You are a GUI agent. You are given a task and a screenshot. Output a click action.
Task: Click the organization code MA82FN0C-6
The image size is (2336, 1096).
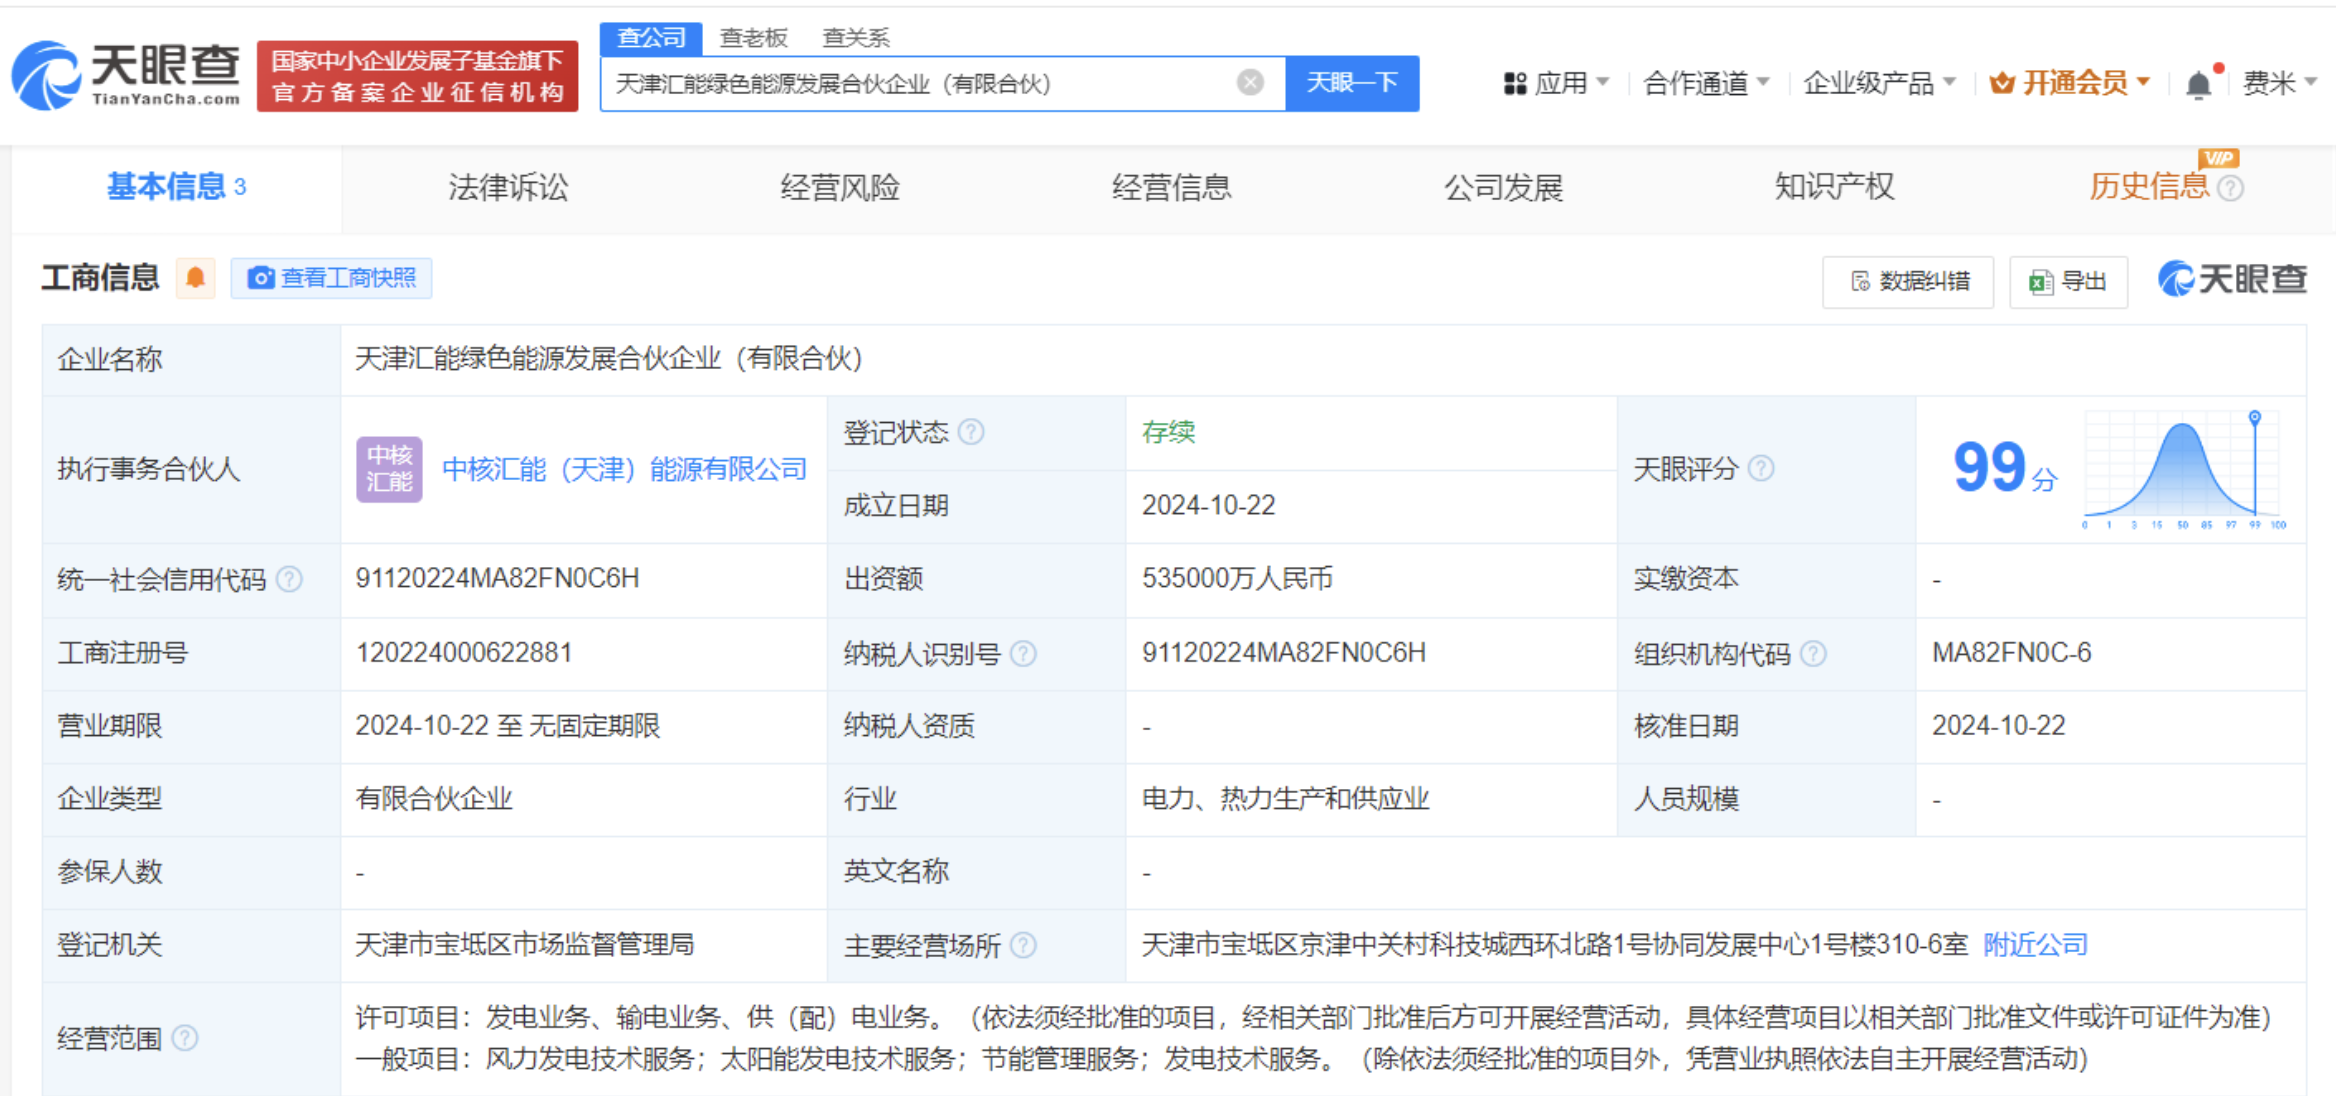tap(2011, 653)
